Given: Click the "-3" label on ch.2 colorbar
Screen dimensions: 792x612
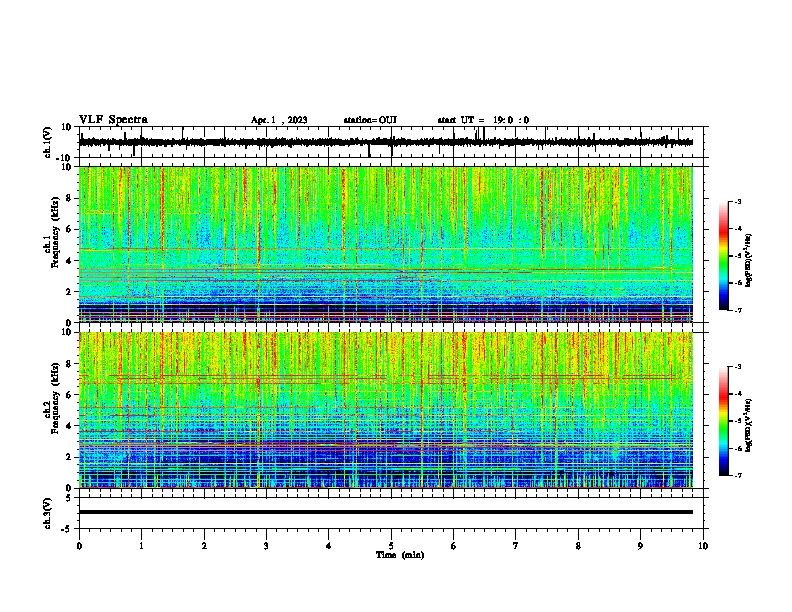Looking at the screenshot, I should [737, 367].
